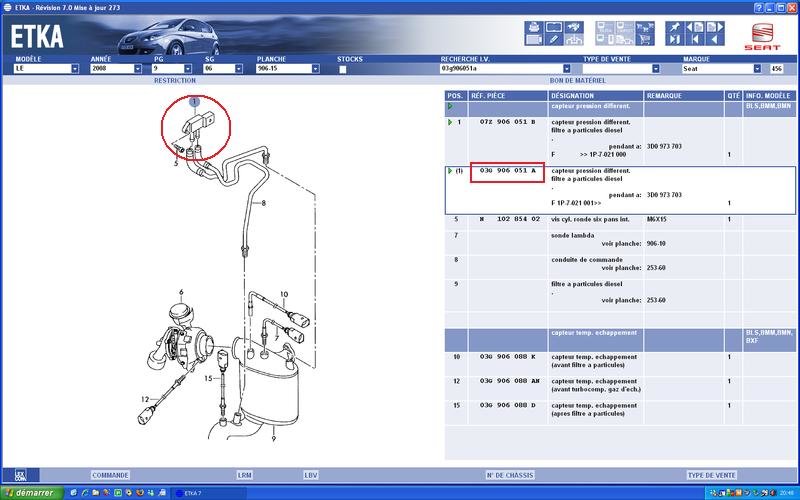Toggle the STOCKS checkbox
The image size is (800, 500).
pos(343,69)
